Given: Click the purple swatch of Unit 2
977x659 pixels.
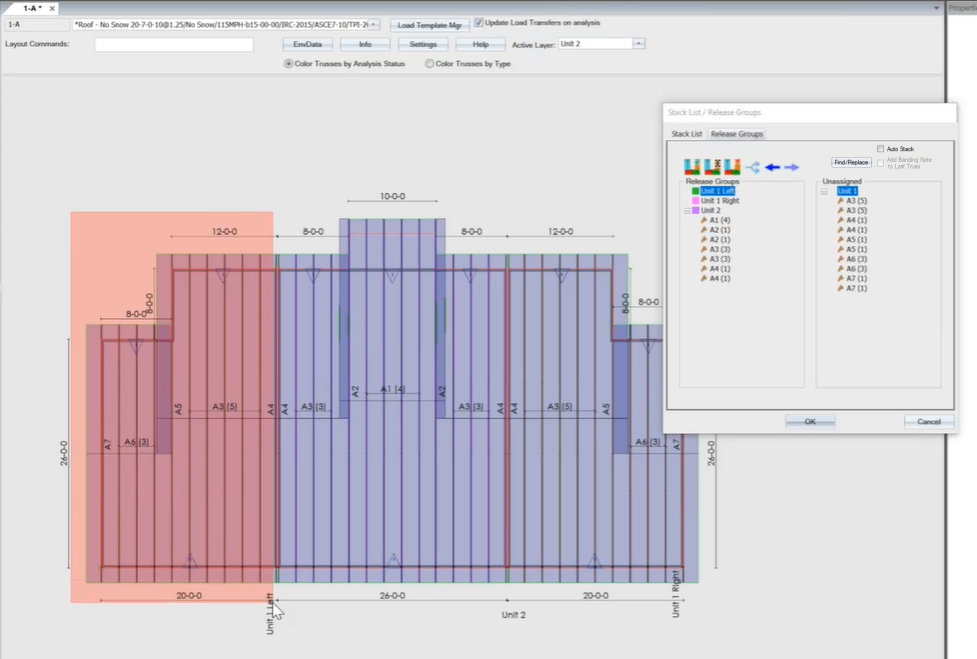Looking at the screenshot, I should pyautogui.click(x=695, y=211).
